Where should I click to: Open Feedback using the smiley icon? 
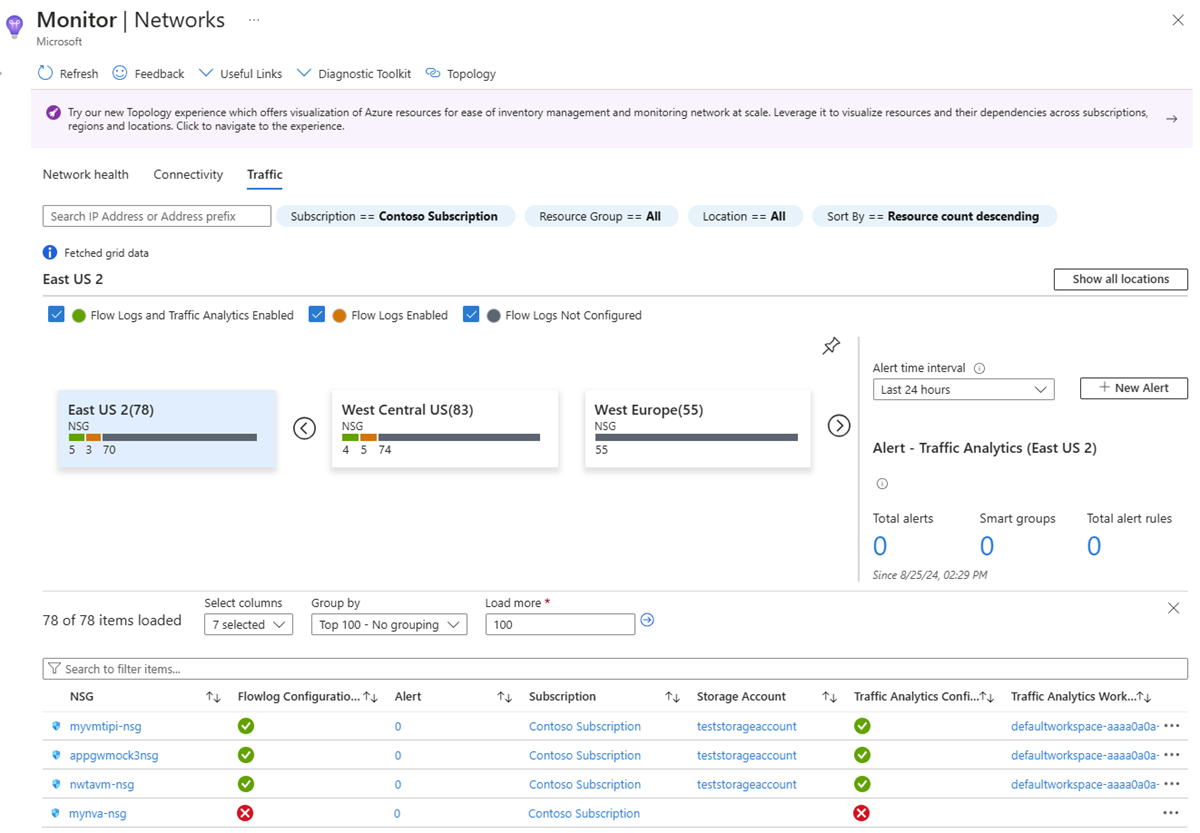(x=119, y=72)
